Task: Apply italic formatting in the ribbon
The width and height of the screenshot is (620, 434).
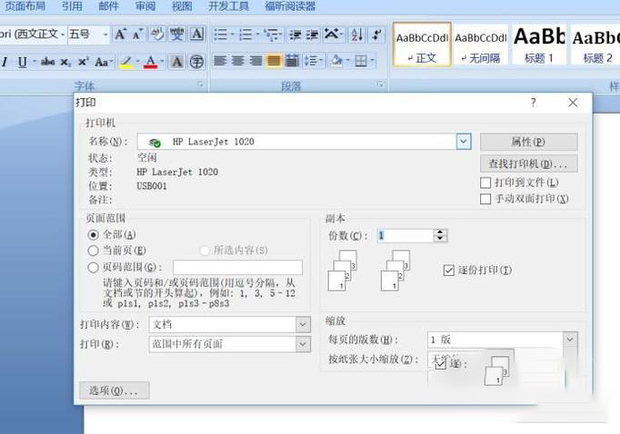Action: pyautogui.click(x=5, y=62)
